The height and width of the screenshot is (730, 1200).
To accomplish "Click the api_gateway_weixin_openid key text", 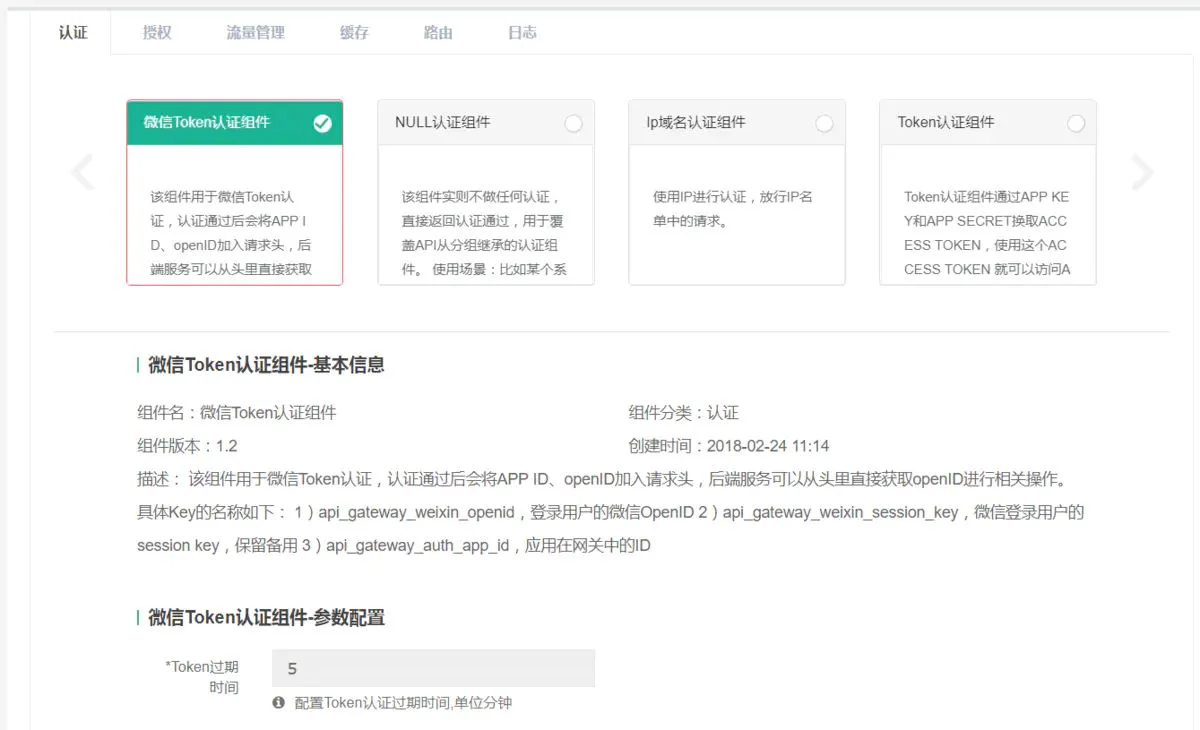I will pos(418,512).
